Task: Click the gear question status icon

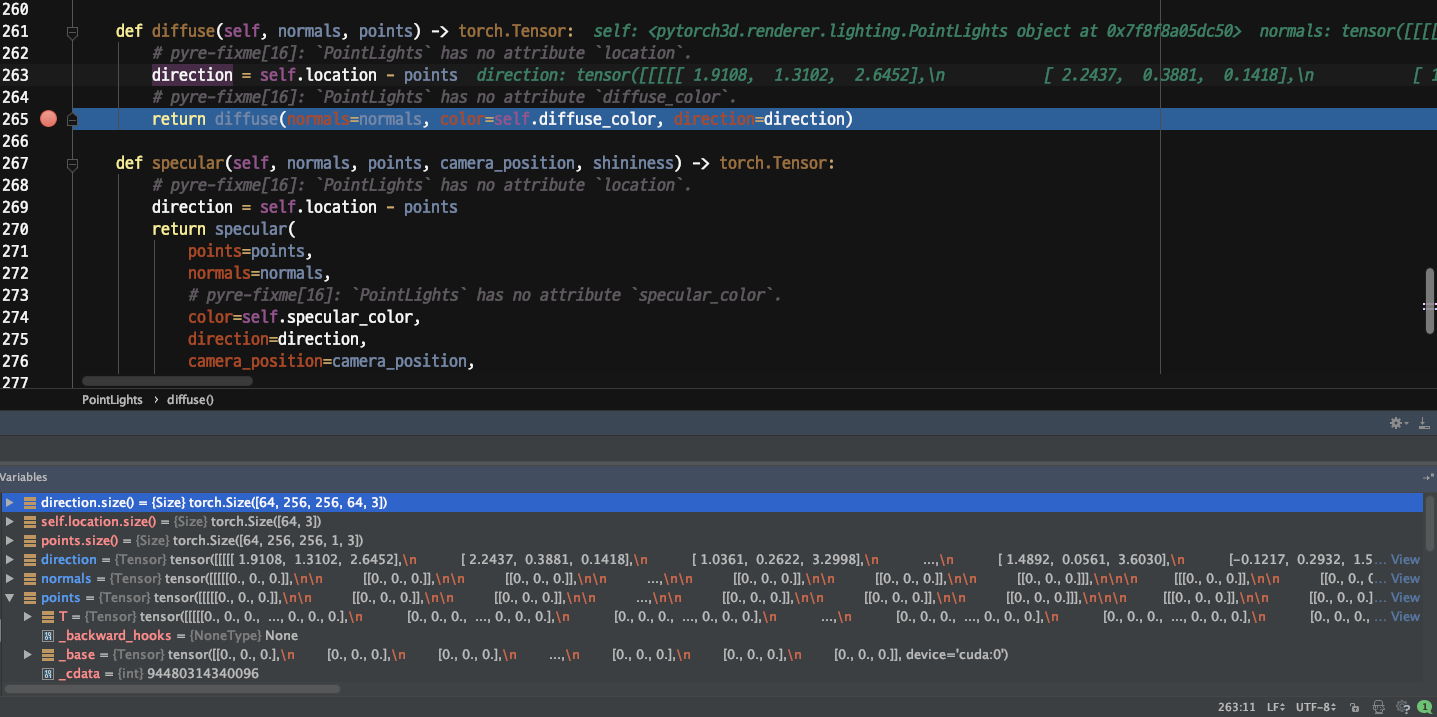Action: point(1402,707)
